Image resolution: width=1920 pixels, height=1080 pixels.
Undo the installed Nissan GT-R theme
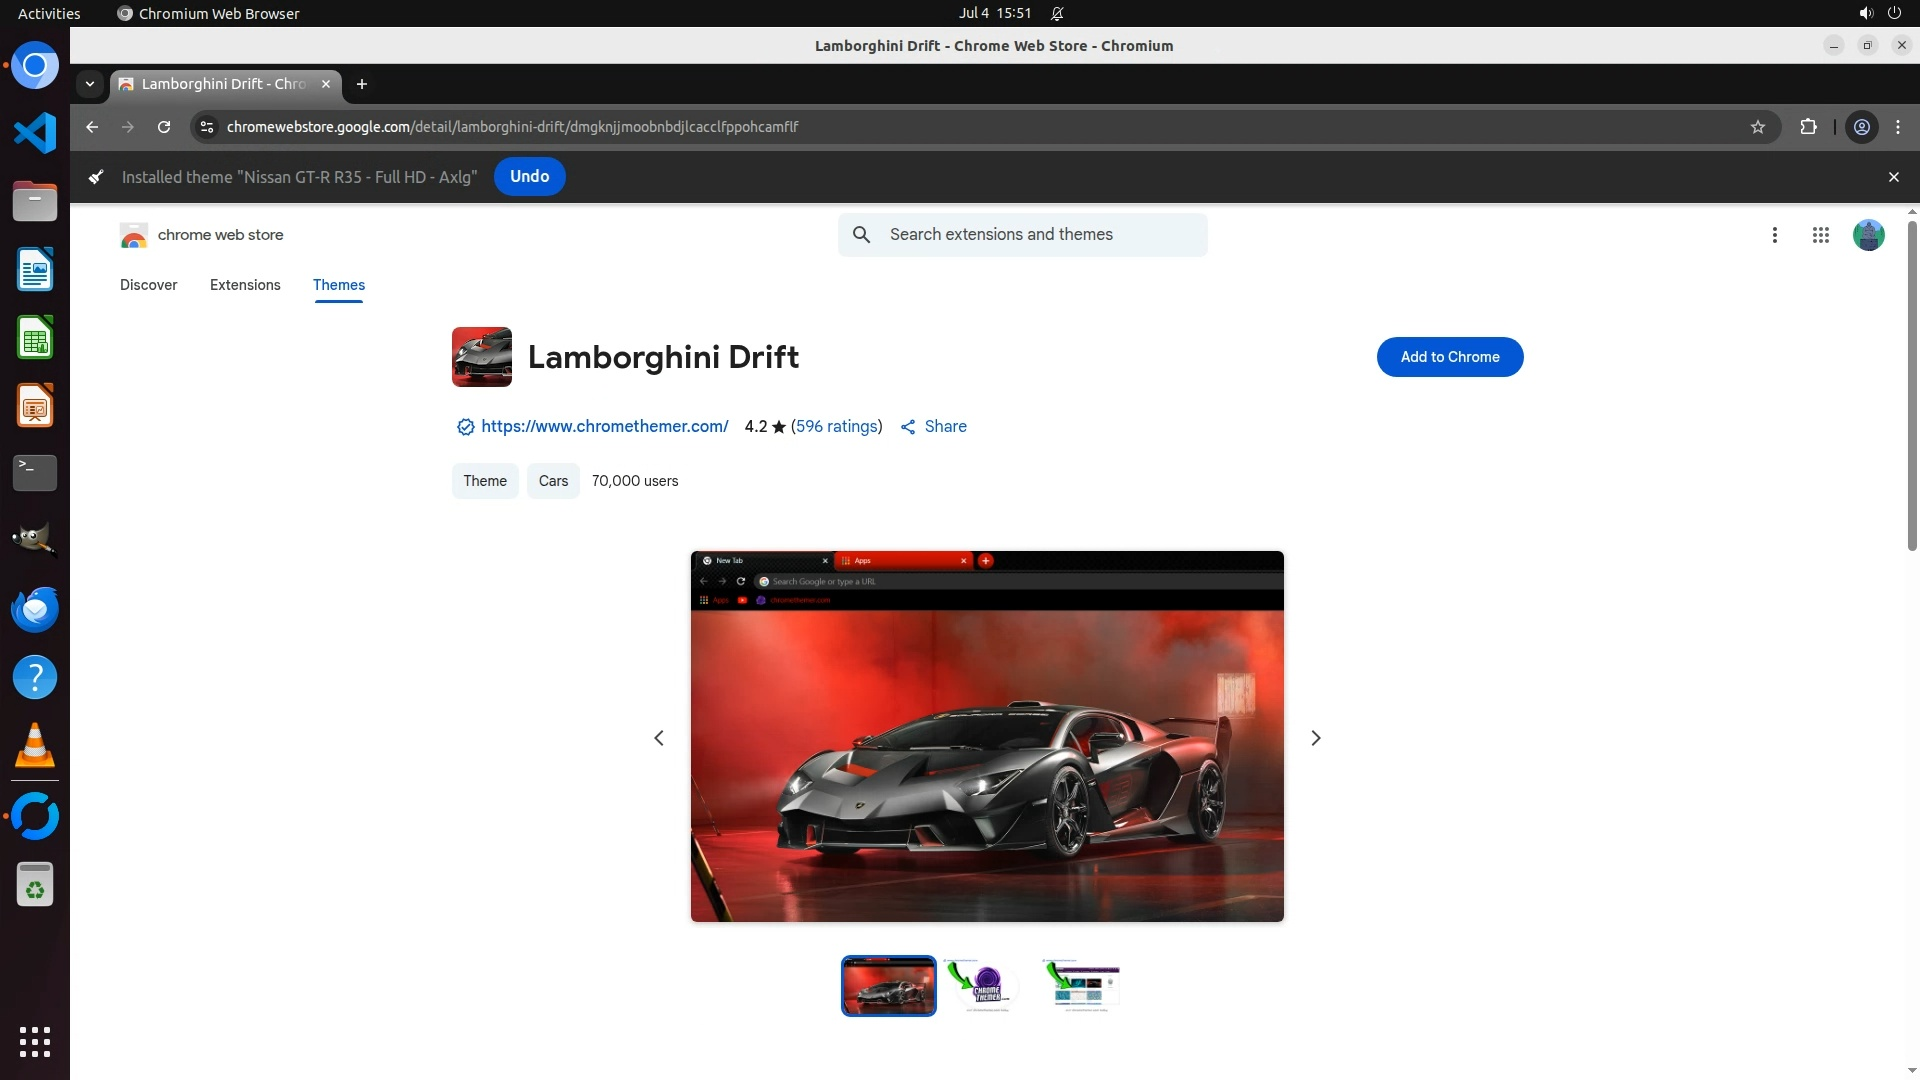coord(529,177)
